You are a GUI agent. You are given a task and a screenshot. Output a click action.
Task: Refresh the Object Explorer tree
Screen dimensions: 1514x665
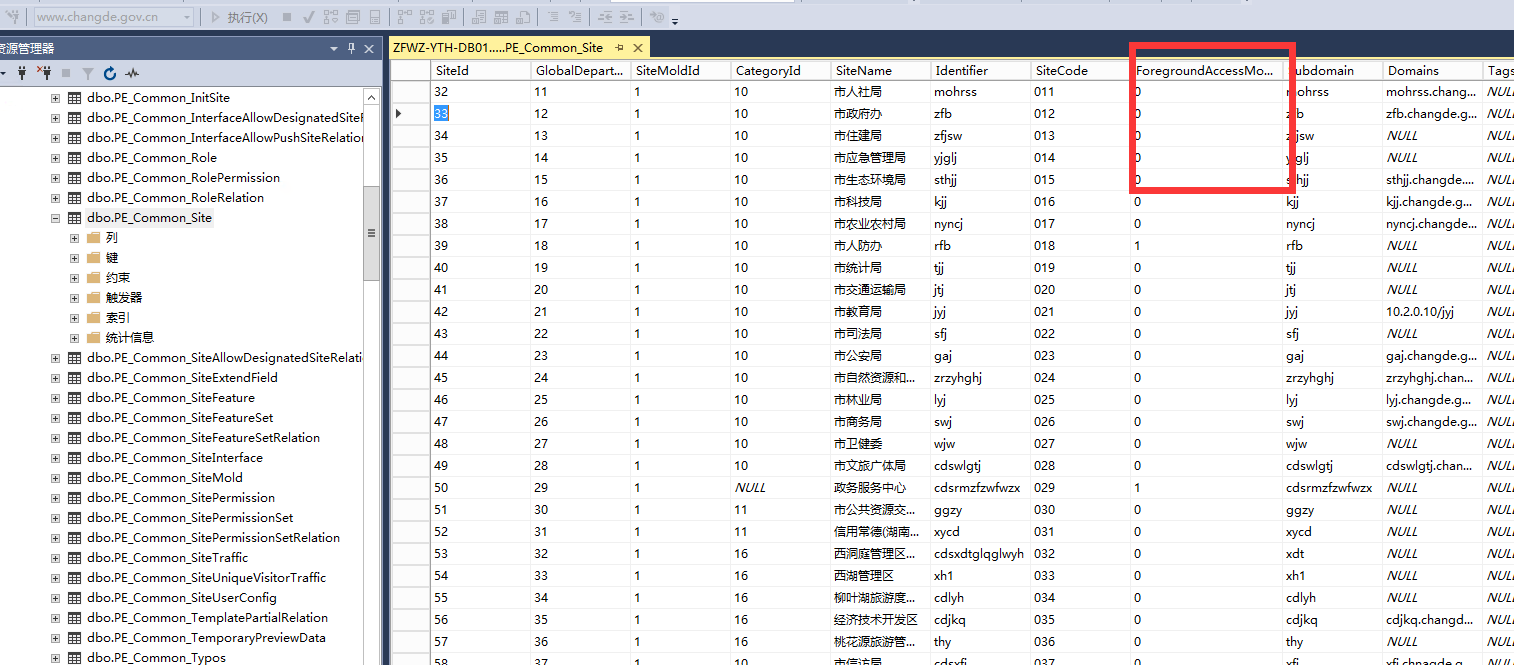(110, 73)
